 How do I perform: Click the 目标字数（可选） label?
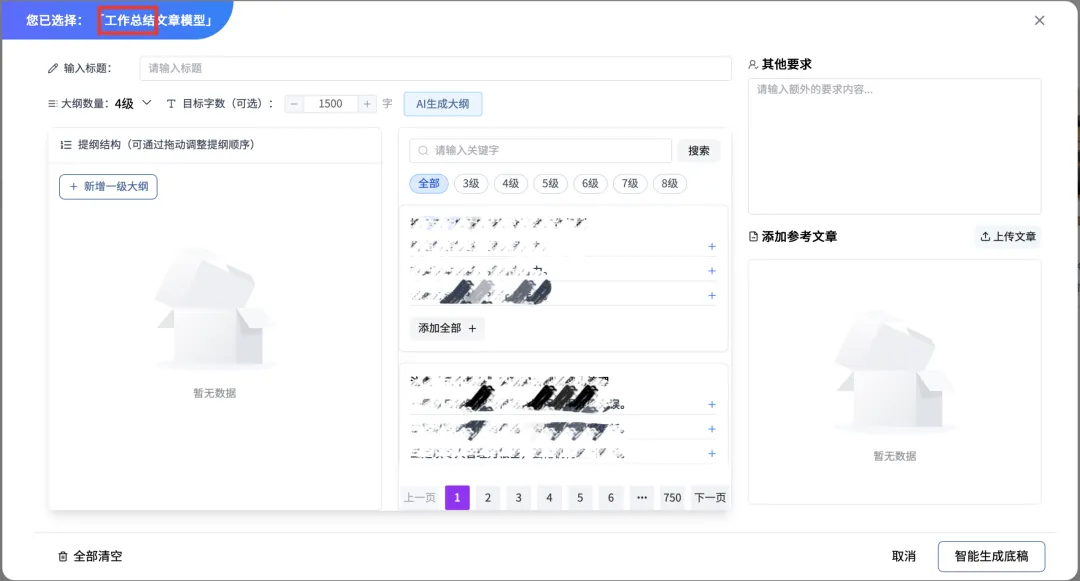coord(228,104)
